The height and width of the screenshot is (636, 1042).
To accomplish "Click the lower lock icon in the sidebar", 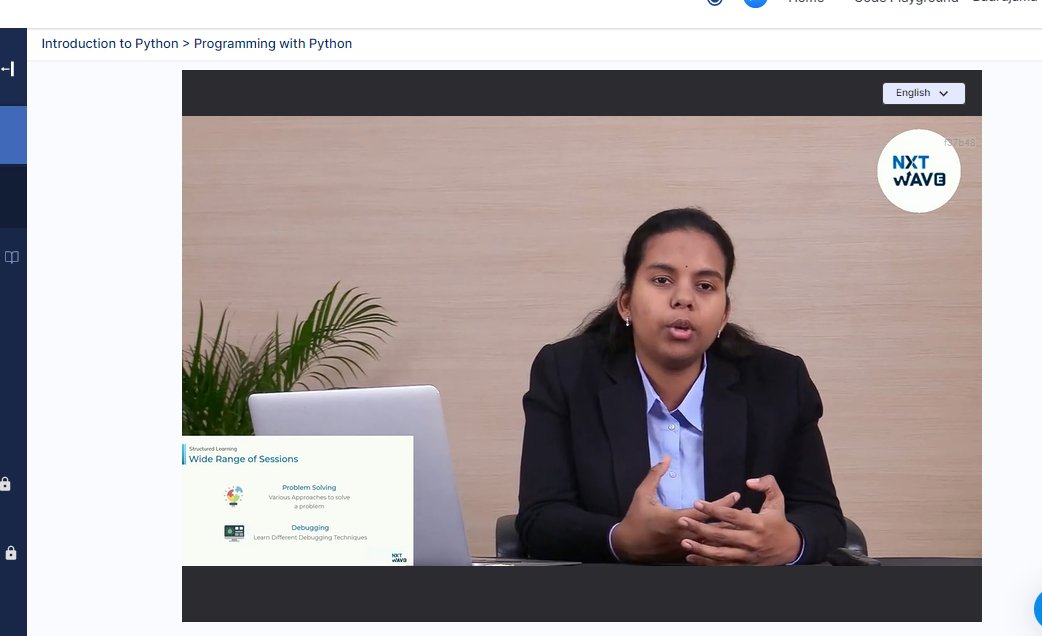I will pyautogui.click(x=11, y=553).
